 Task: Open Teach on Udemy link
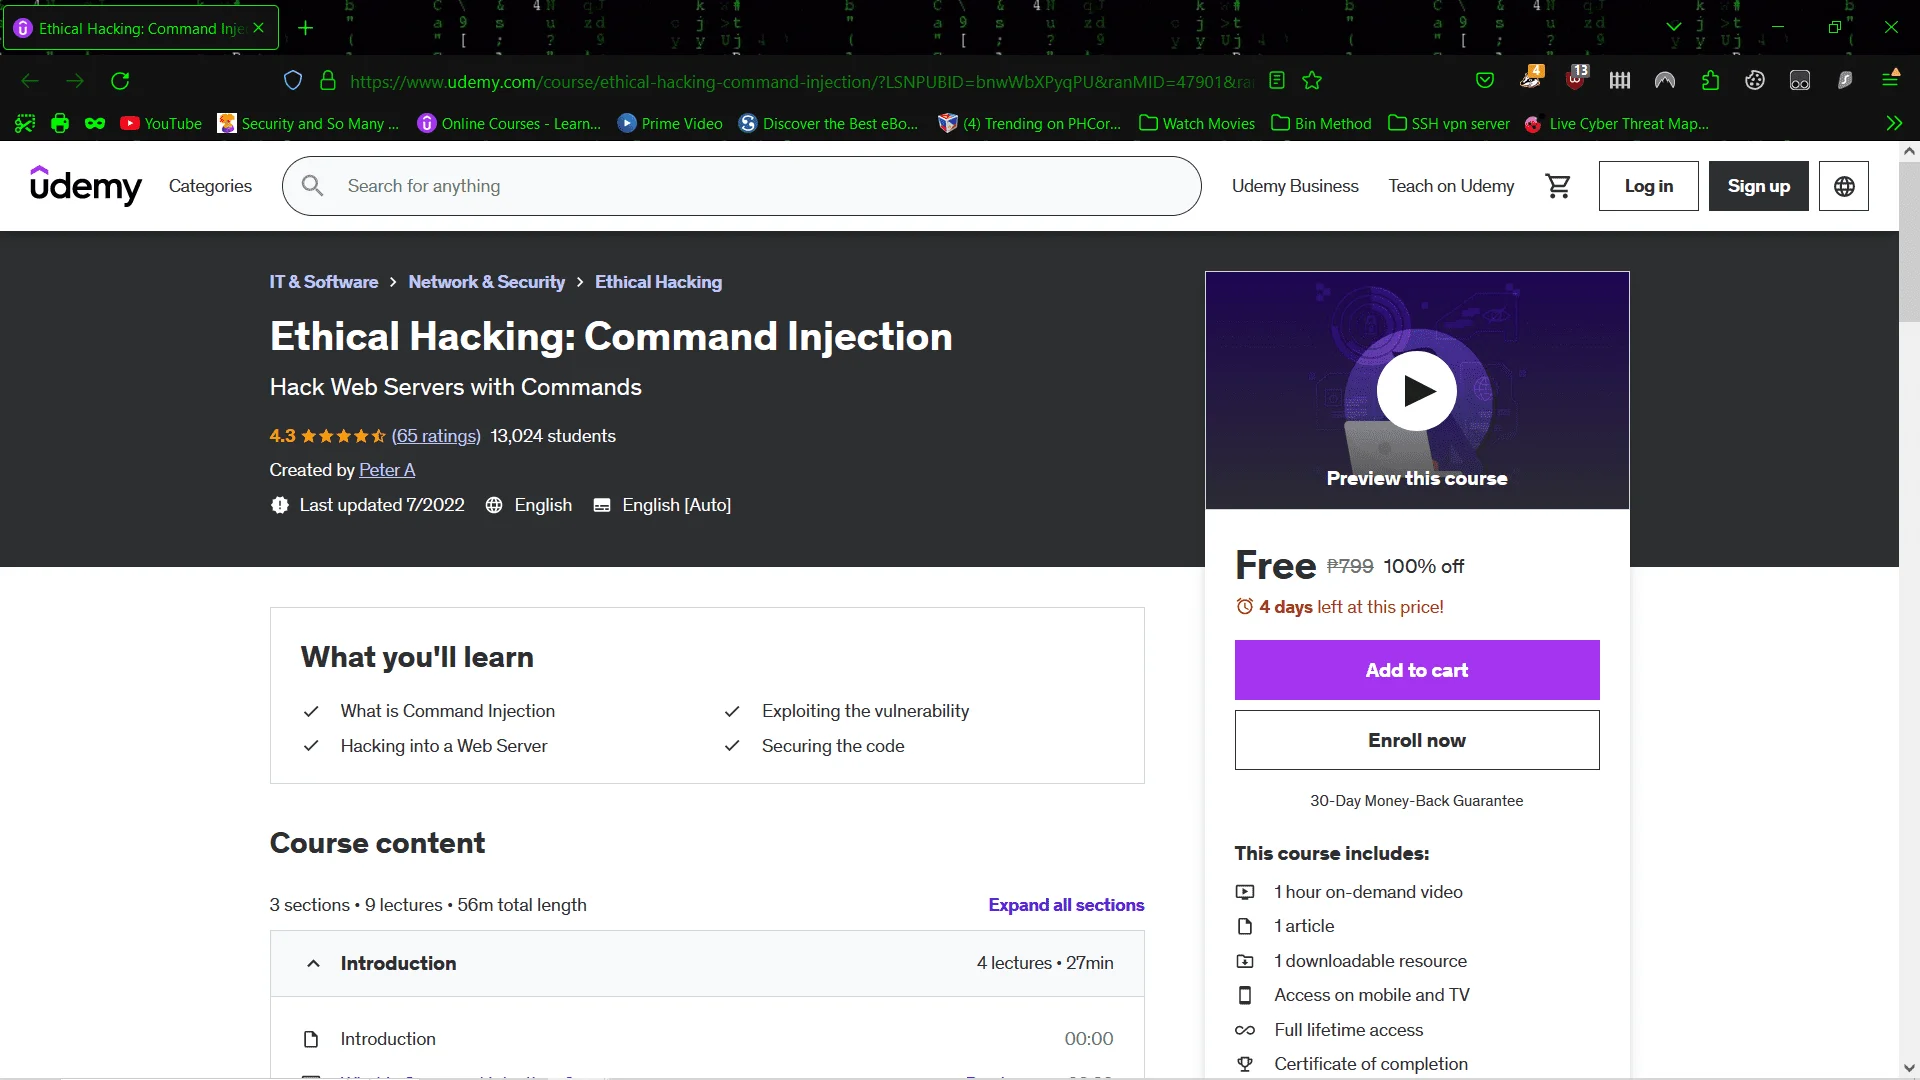click(1451, 186)
